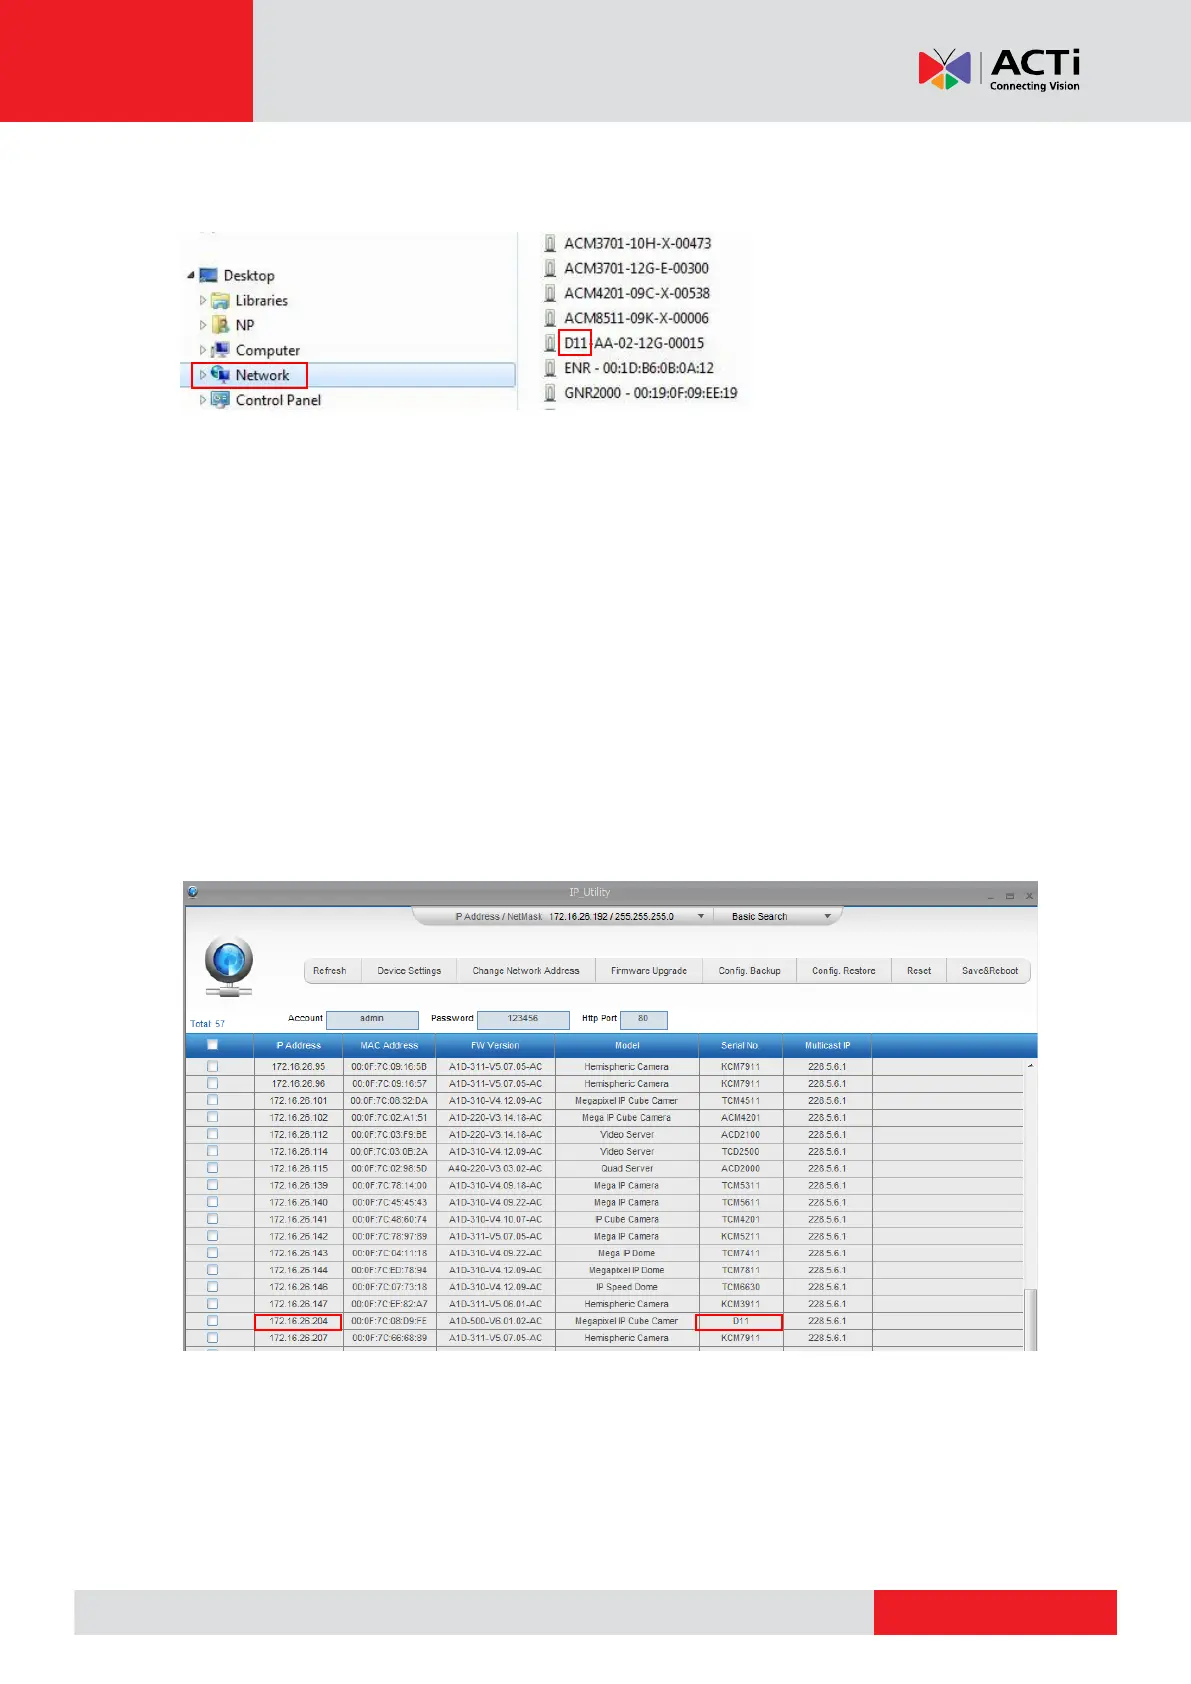This screenshot has width=1191, height=1684.
Task: Click serial number cell D11
Action: [x=740, y=1321]
